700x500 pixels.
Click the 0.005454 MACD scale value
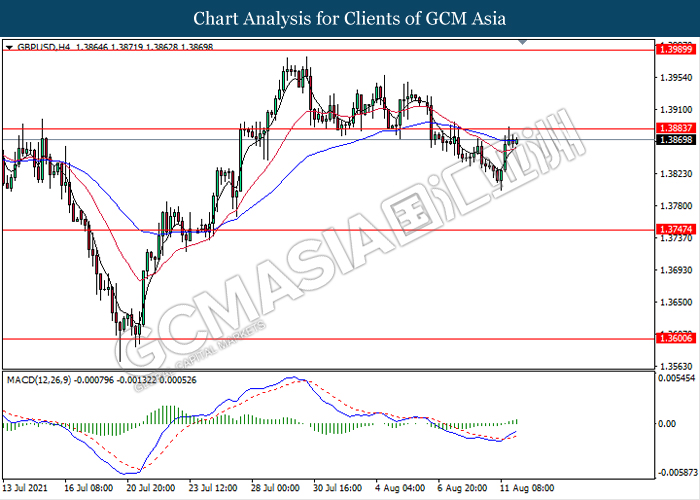(x=677, y=378)
